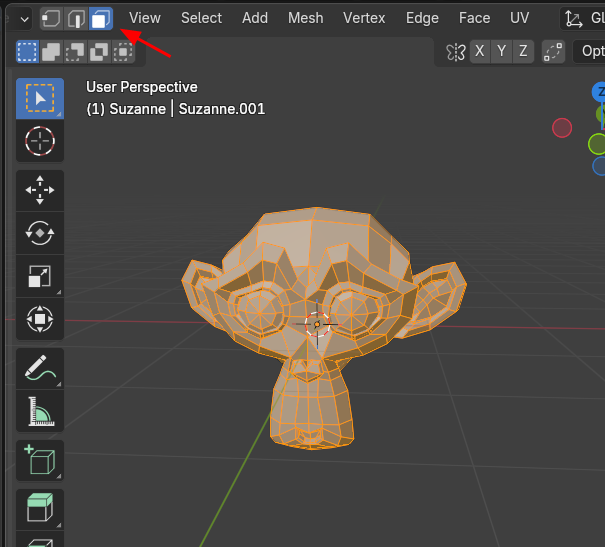
Task: Open the Add menu
Action: [x=255, y=18]
